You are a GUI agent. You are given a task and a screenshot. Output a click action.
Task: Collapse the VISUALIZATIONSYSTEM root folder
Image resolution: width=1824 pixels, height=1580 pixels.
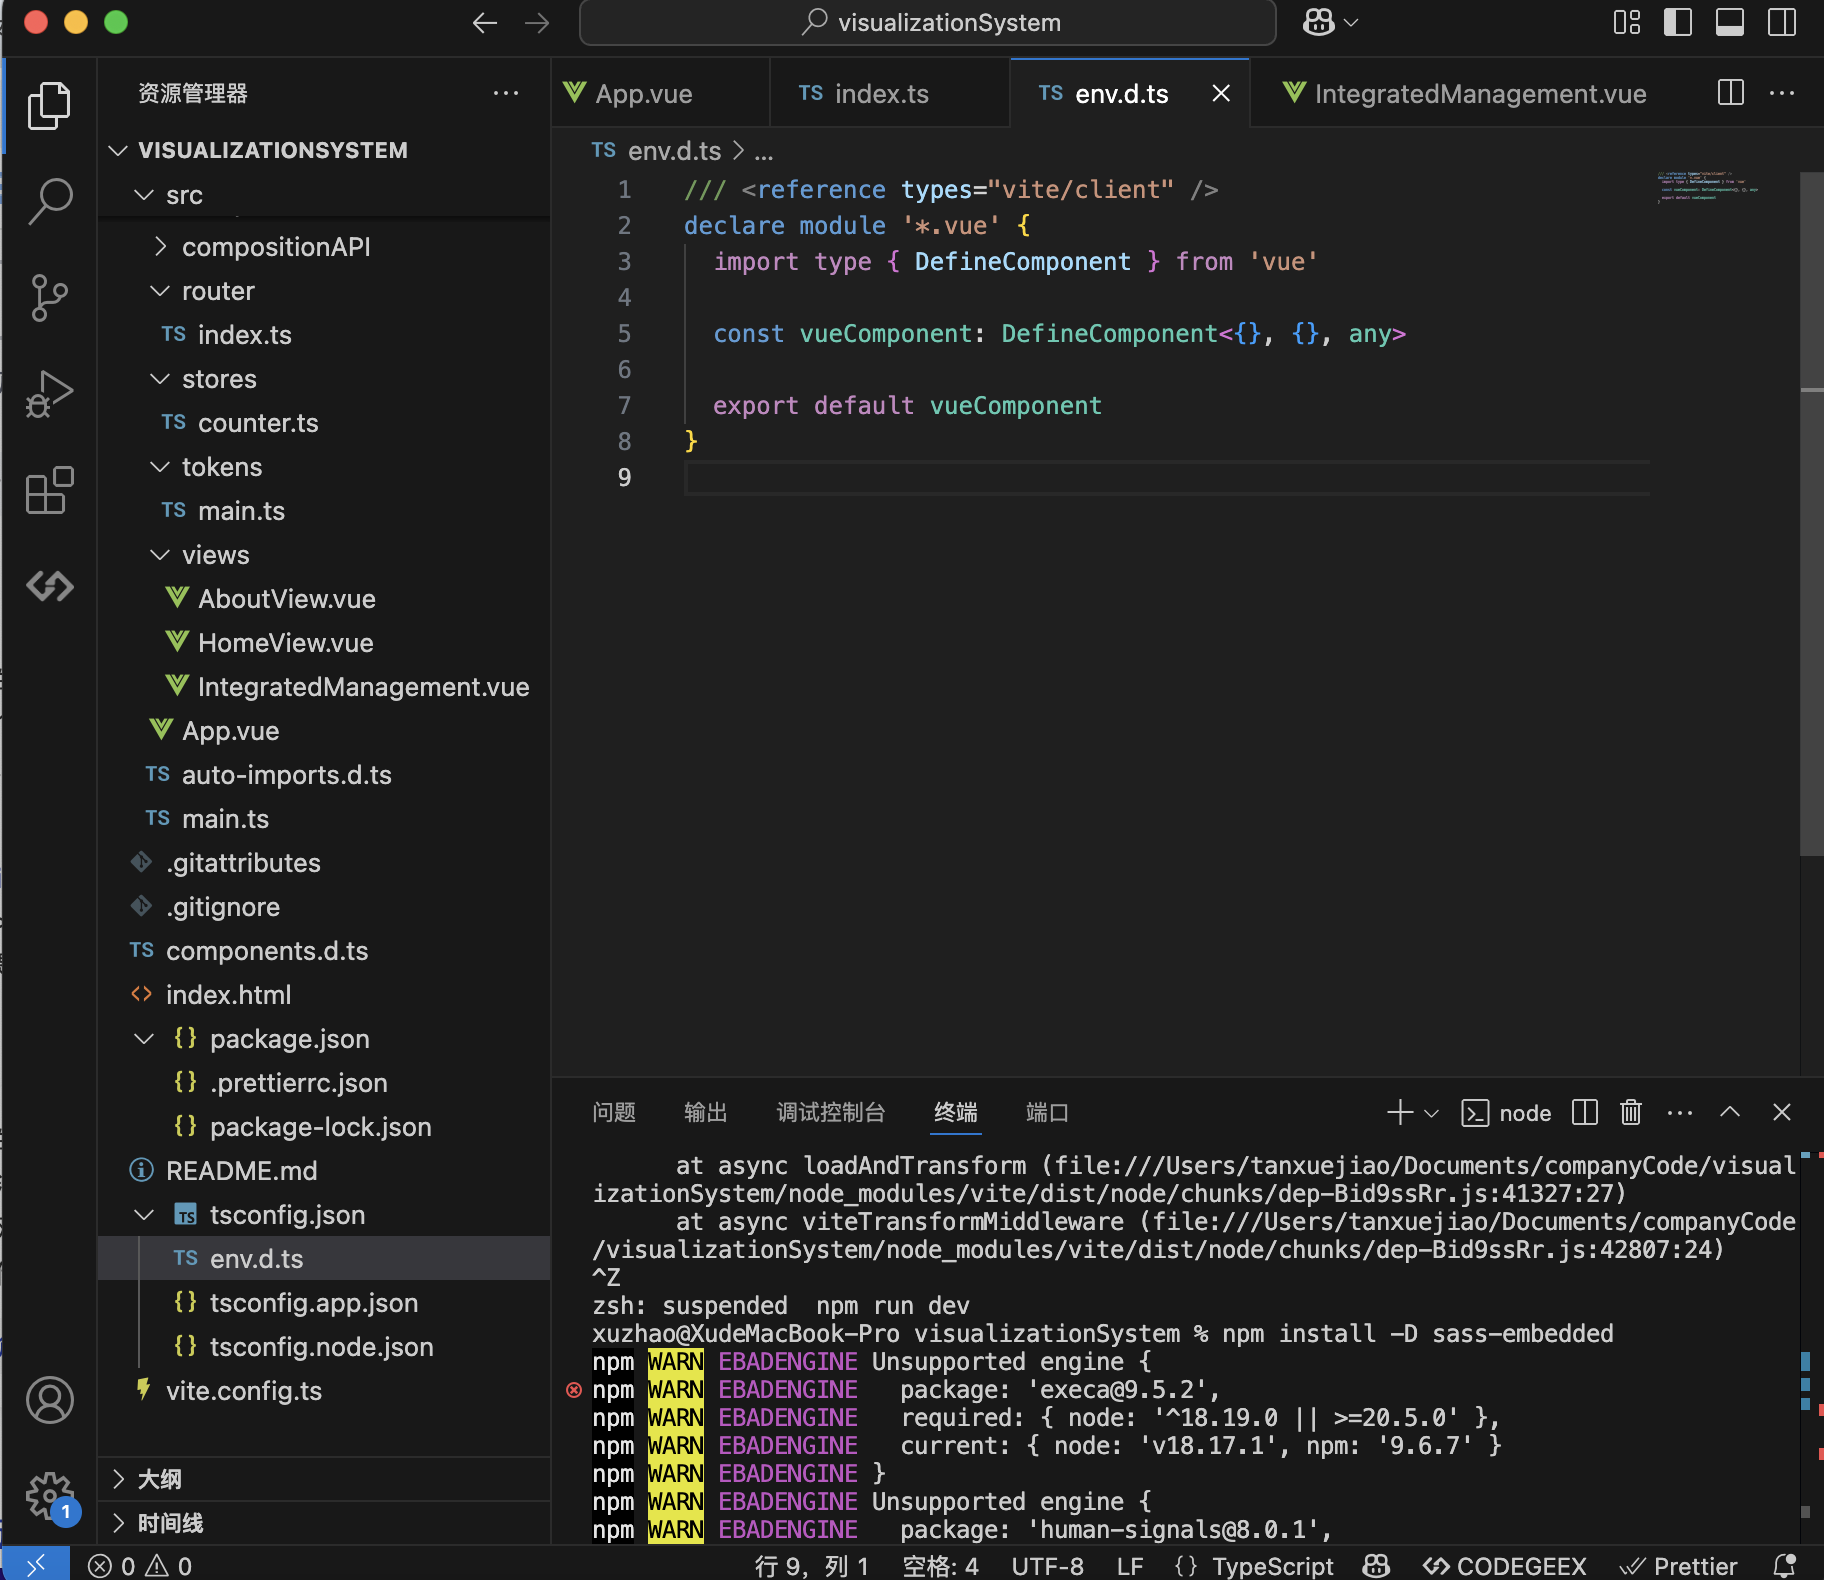tap(119, 150)
